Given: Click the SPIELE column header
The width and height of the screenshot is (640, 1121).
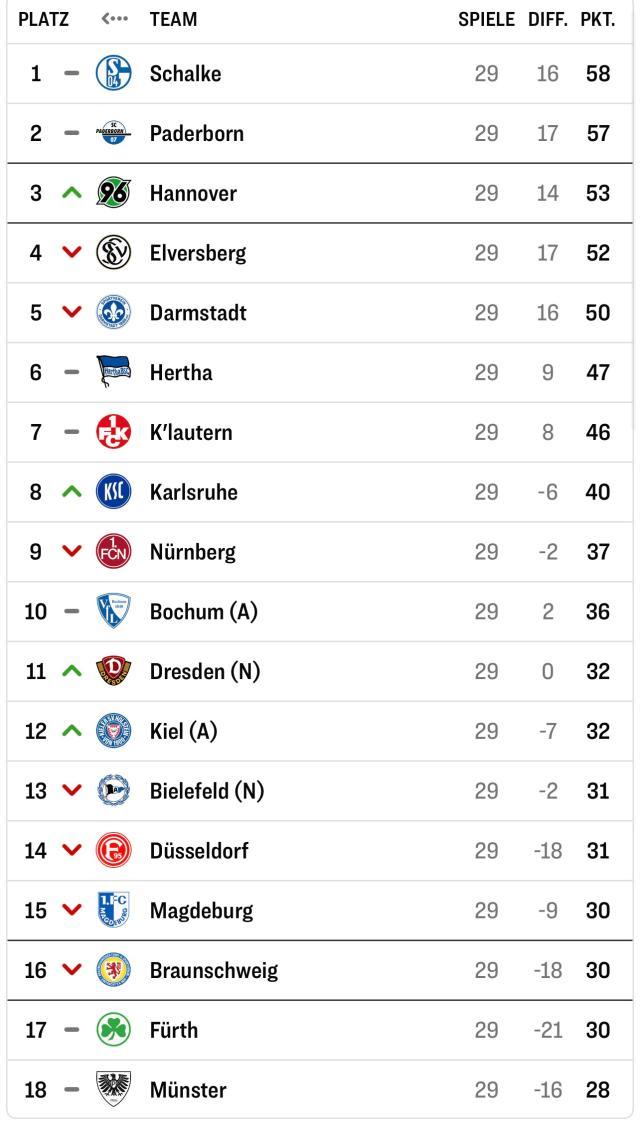Looking at the screenshot, I should point(486,19).
